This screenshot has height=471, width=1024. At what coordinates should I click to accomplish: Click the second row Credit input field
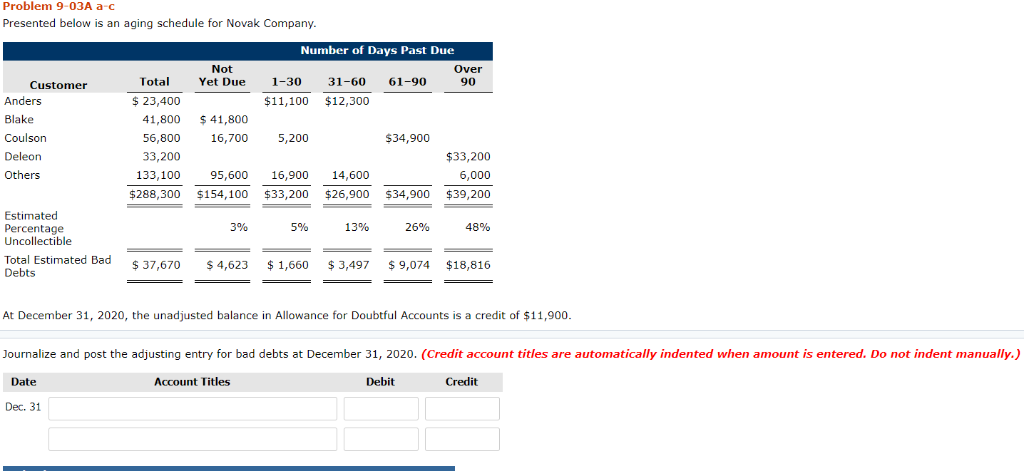click(462, 439)
